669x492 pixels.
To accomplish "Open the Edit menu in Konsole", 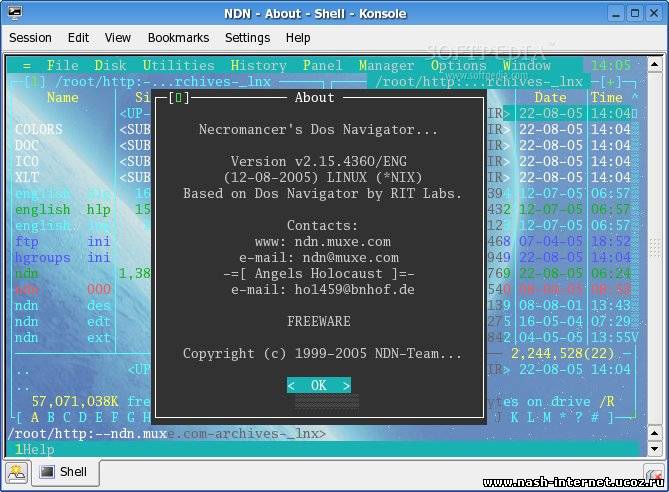I will pyautogui.click(x=79, y=38).
